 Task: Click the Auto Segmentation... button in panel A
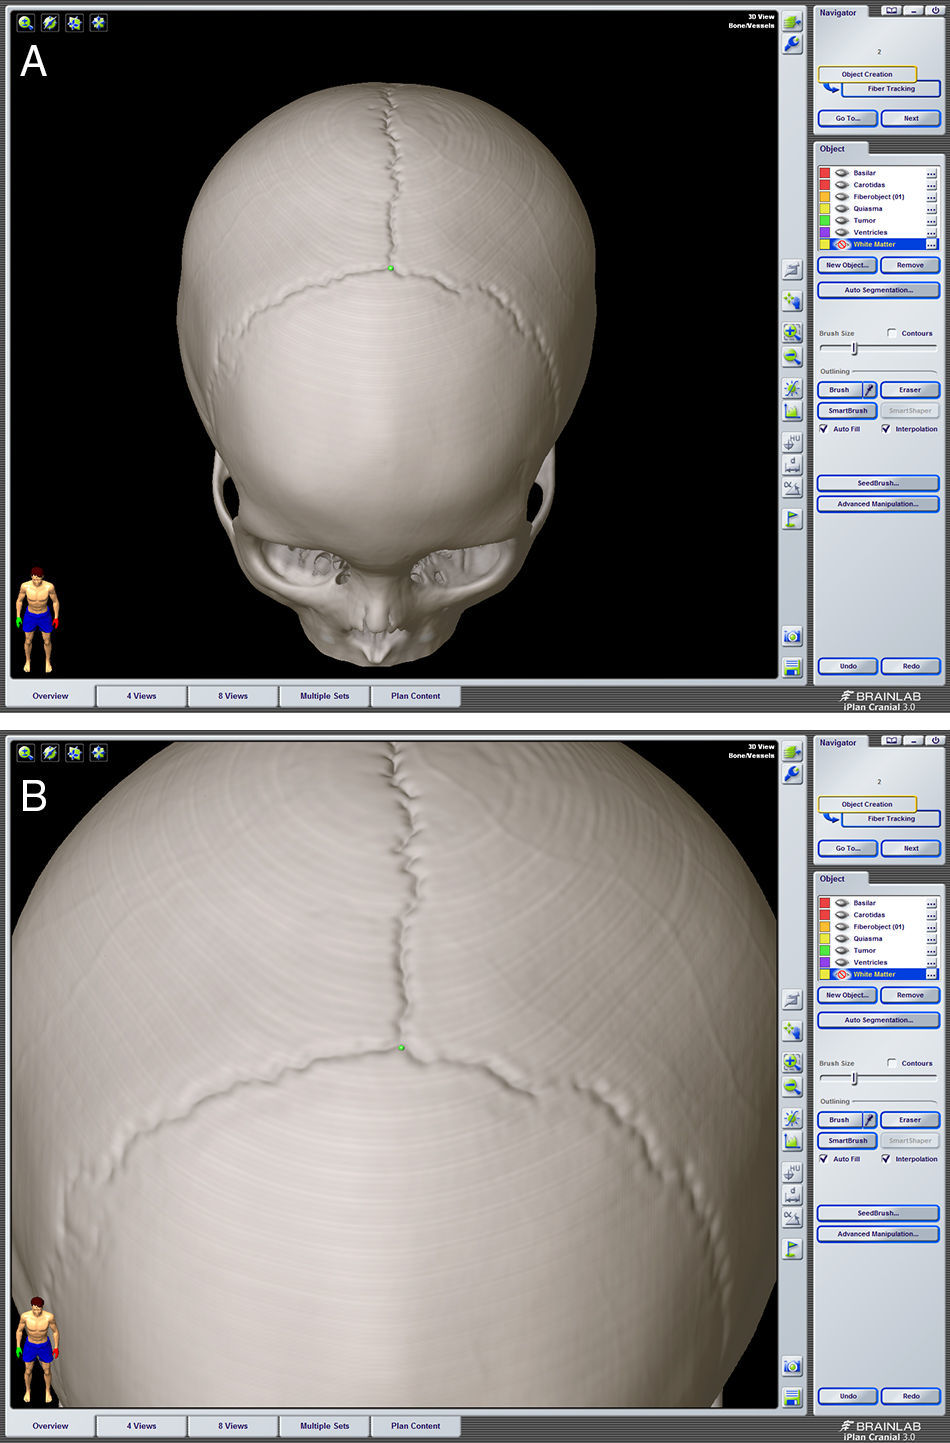(878, 290)
